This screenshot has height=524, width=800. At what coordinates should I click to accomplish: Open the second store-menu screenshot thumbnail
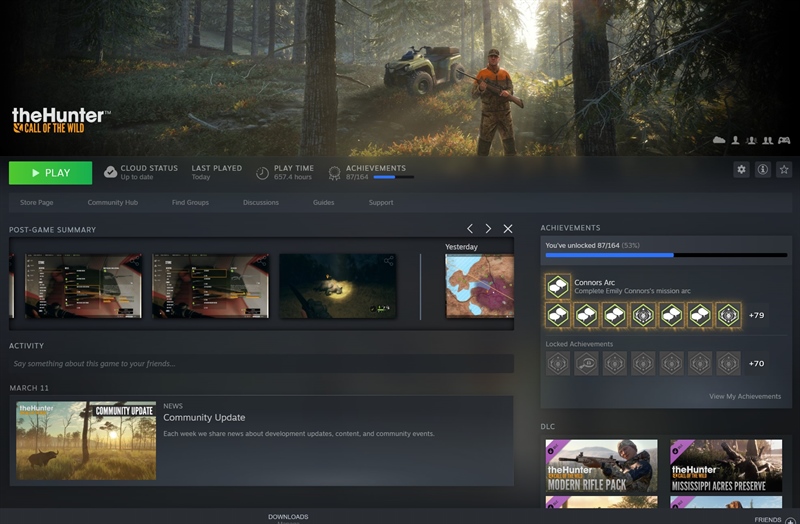(211, 286)
